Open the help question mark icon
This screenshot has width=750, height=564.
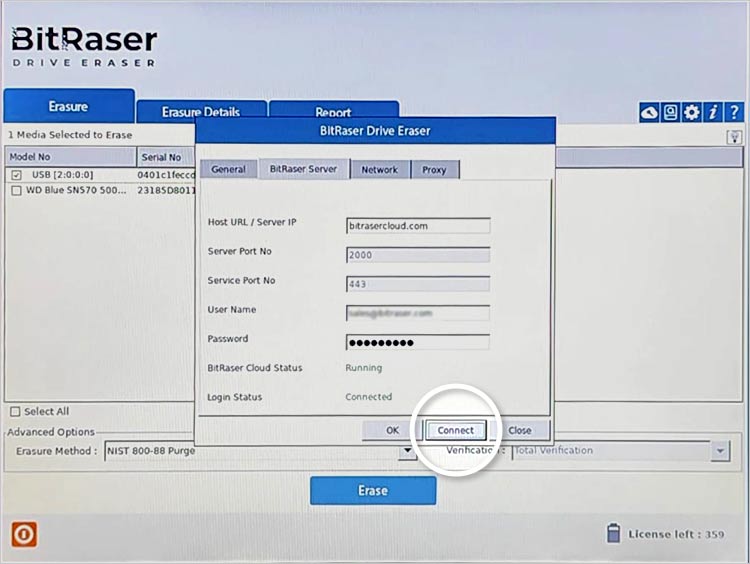coord(734,112)
